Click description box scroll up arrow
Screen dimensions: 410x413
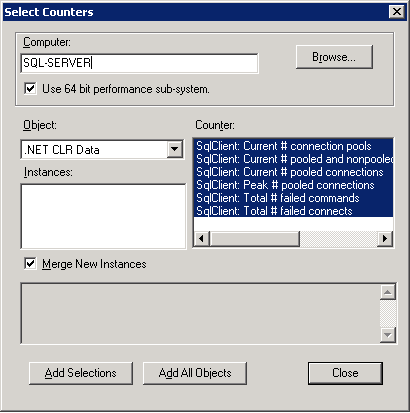[388, 292]
